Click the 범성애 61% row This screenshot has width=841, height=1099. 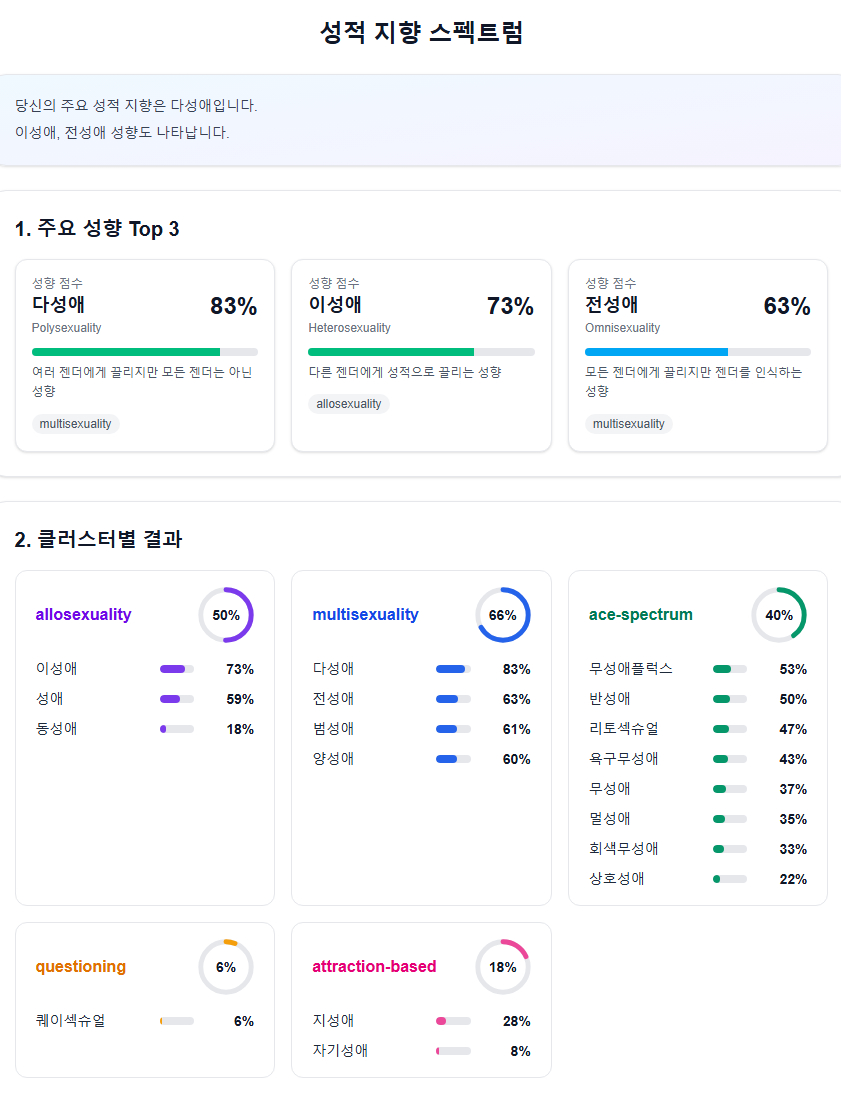click(421, 729)
